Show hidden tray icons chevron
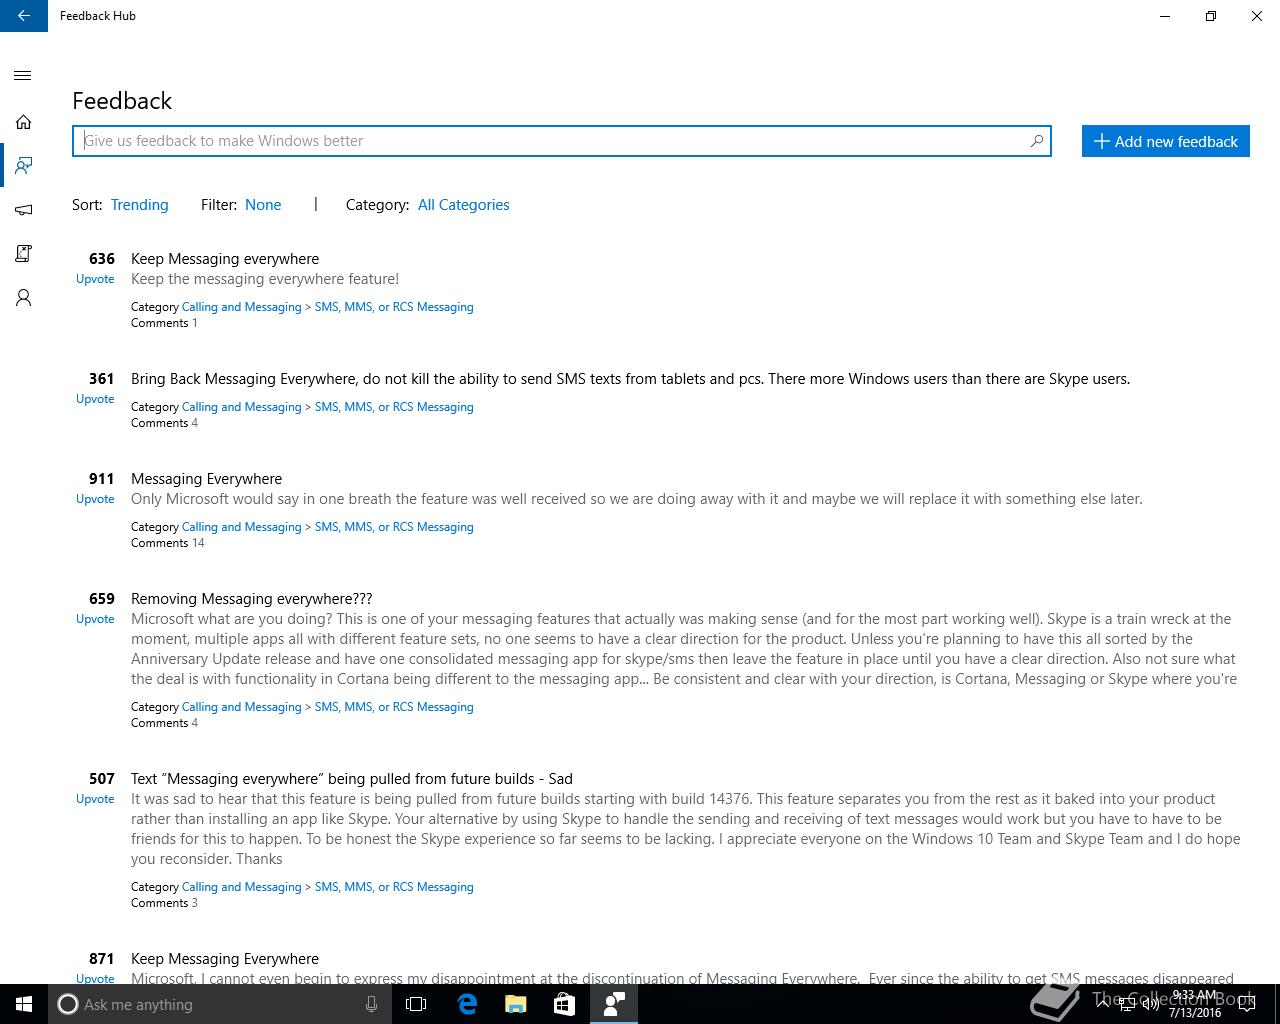Image resolution: width=1280 pixels, height=1024 pixels. (1102, 1004)
